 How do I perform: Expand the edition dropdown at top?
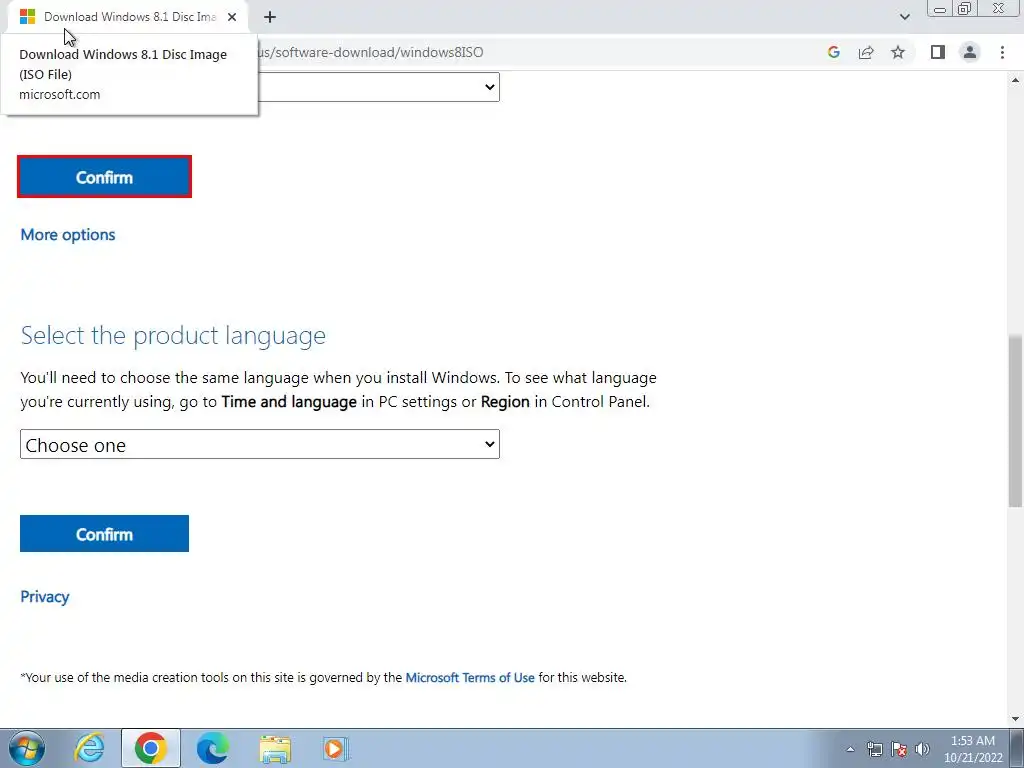click(379, 87)
